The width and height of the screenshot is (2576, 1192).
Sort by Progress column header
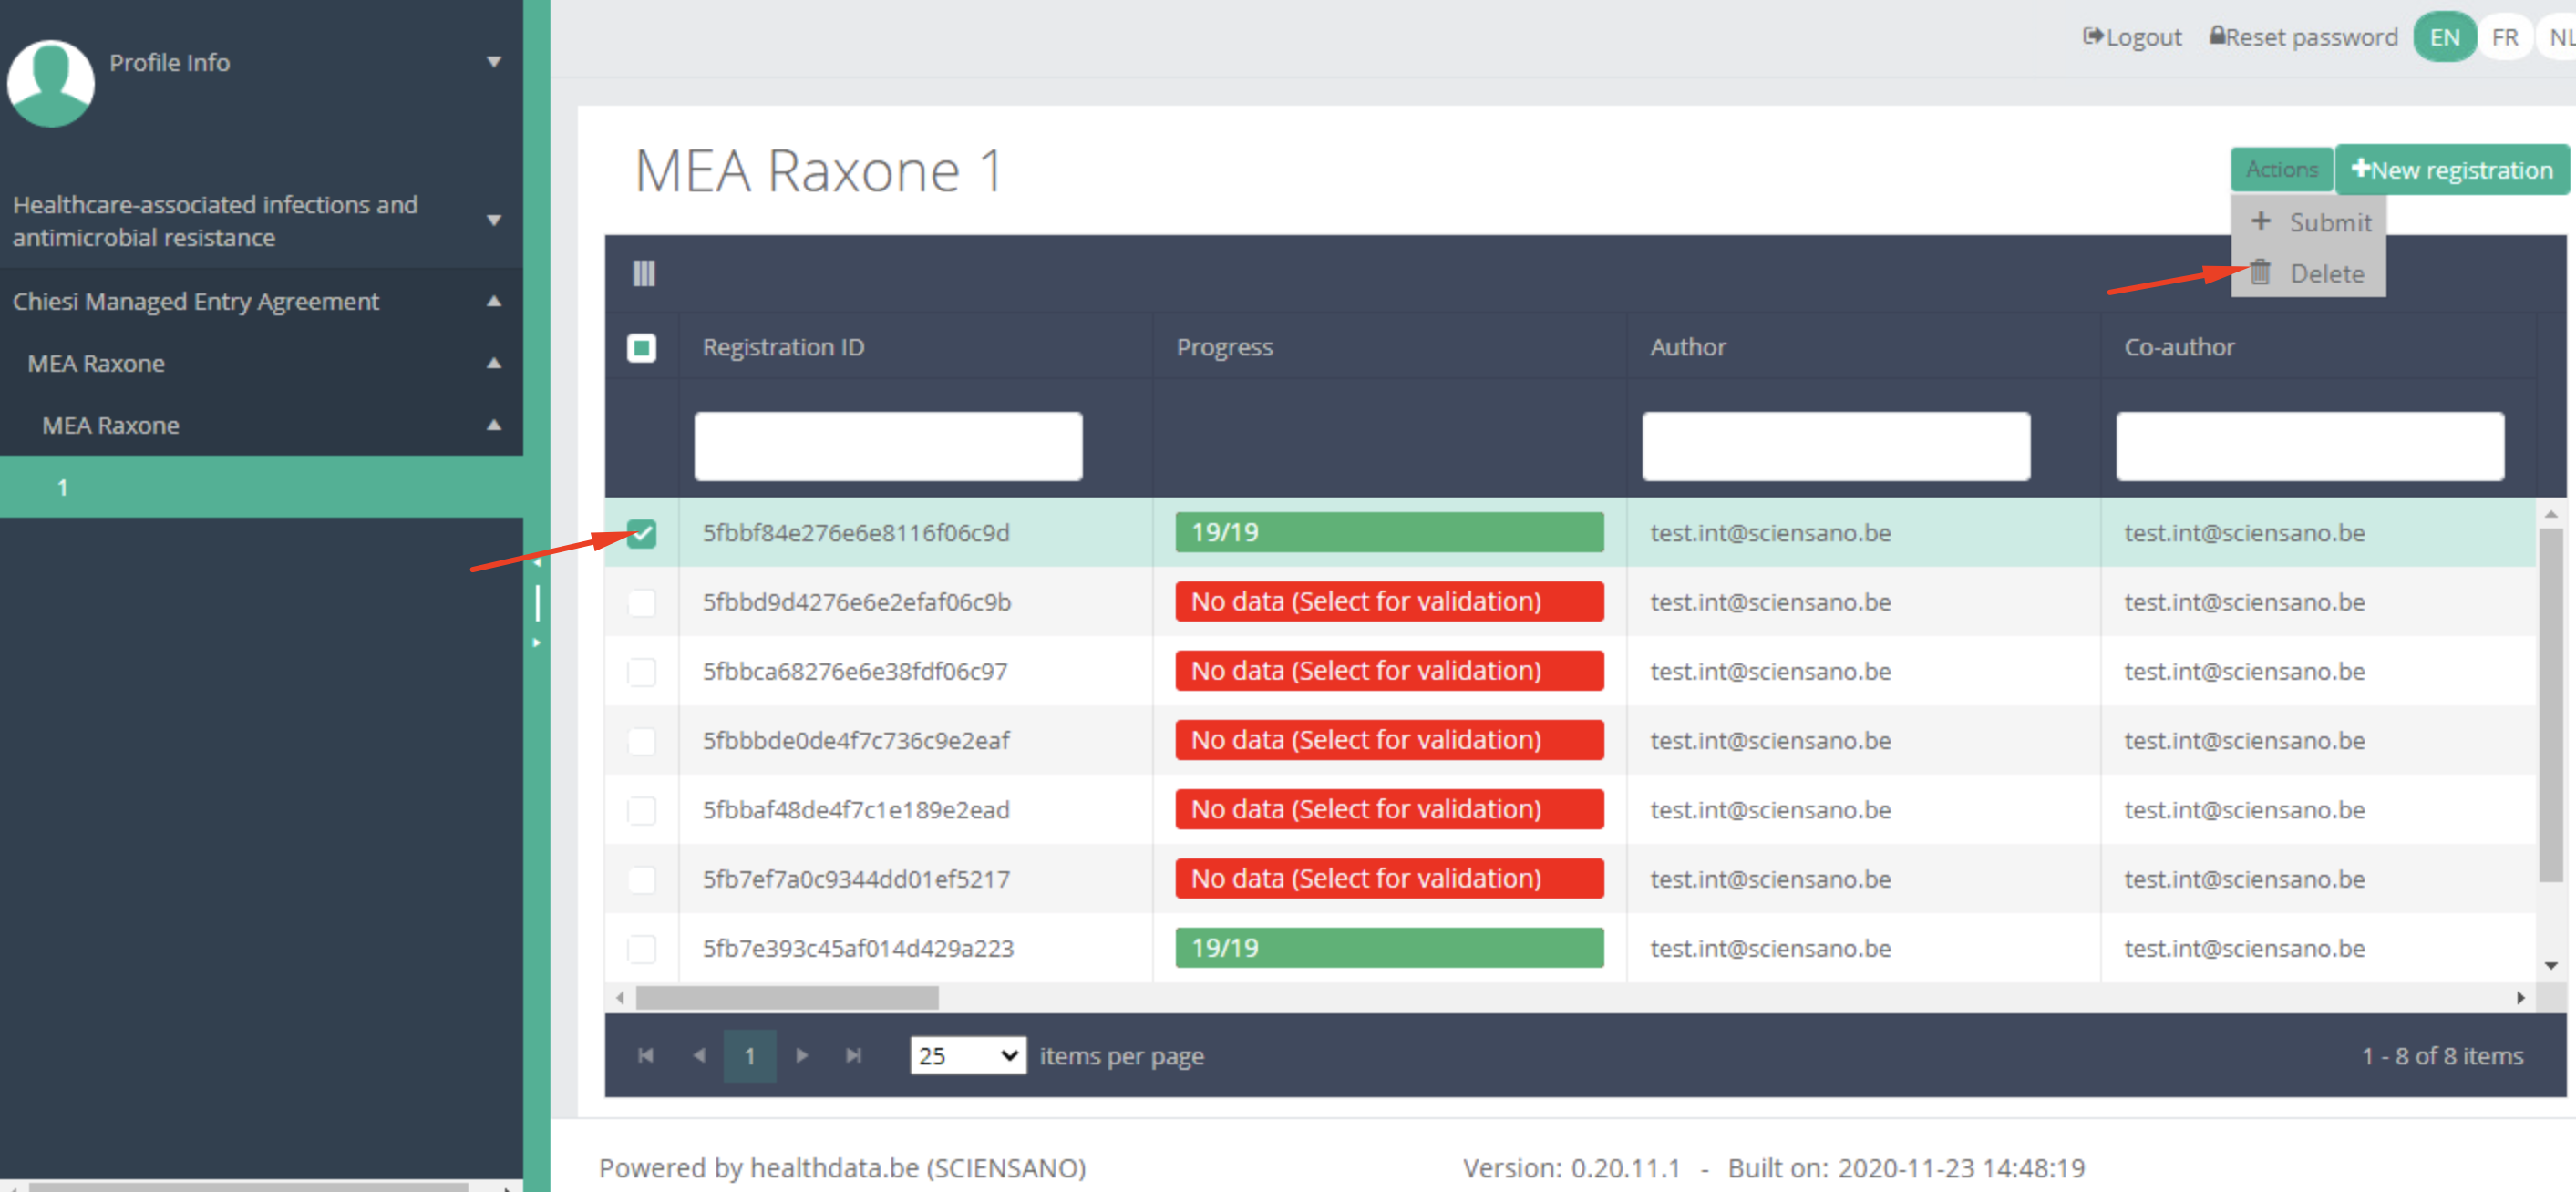pos(1224,347)
